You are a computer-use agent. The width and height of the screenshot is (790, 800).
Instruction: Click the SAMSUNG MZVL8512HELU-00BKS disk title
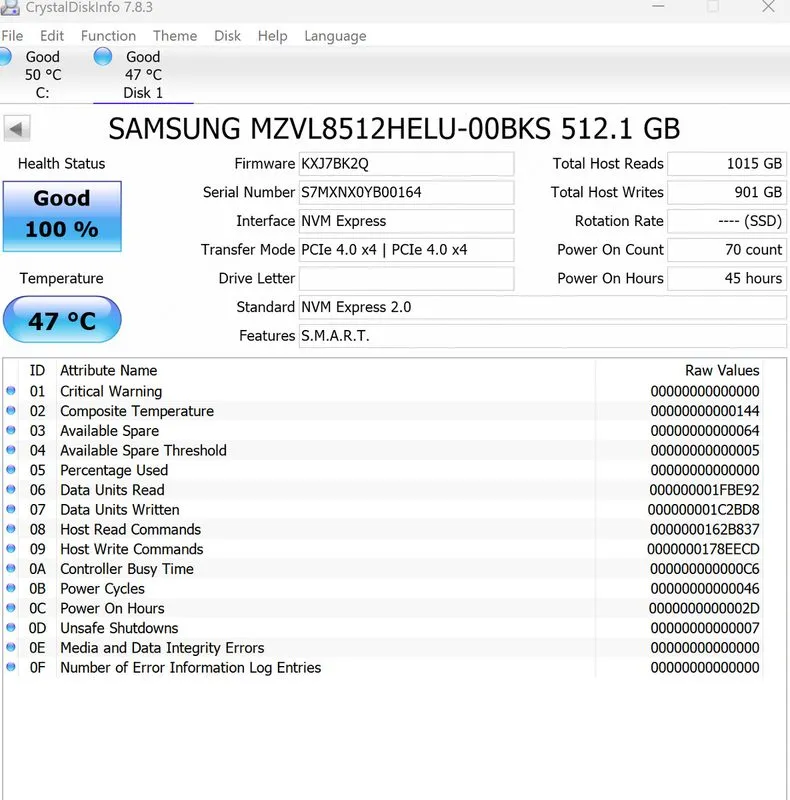pyautogui.click(x=394, y=129)
